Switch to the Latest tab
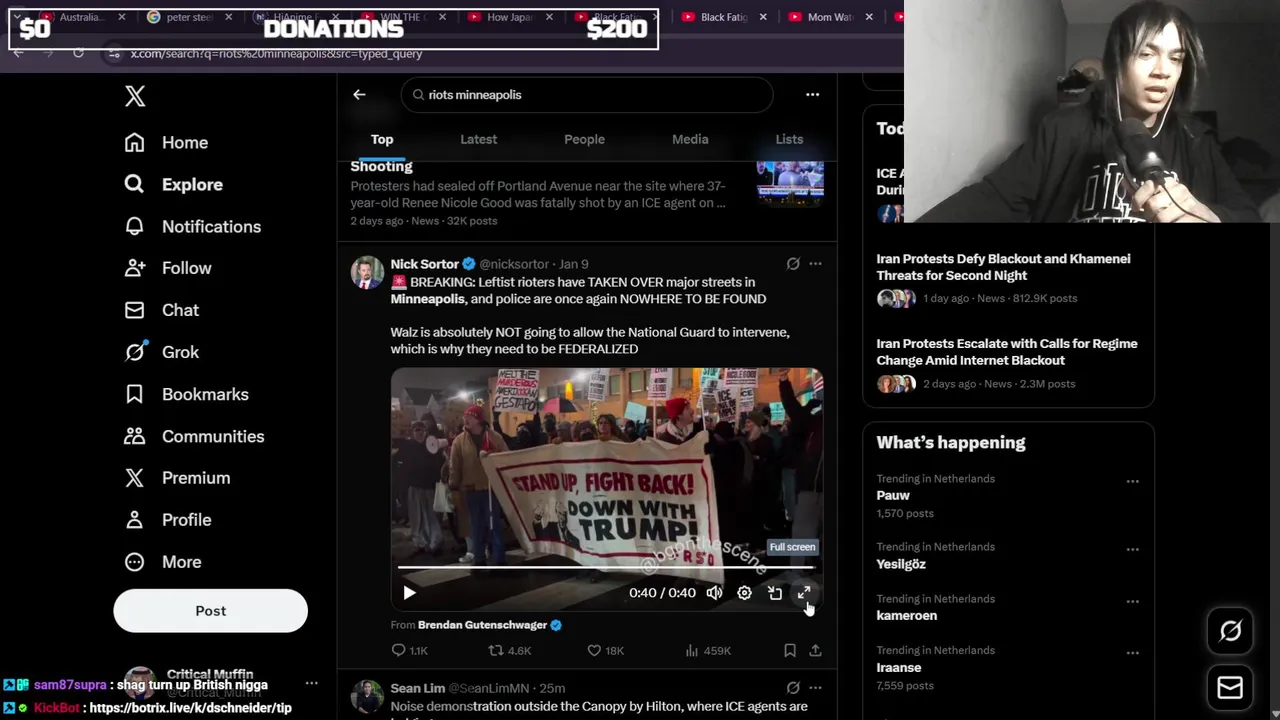This screenshot has width=1280, height=720. (478, 139)
